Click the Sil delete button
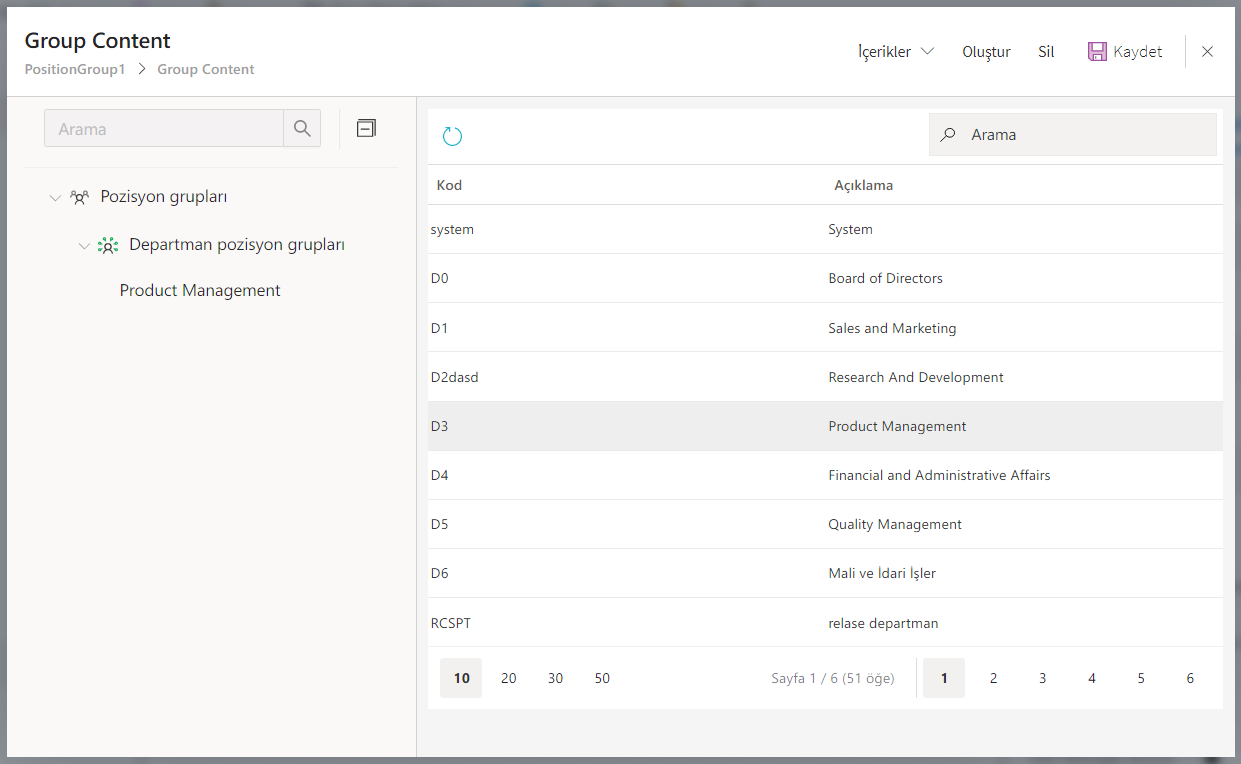 point(1046,52)
